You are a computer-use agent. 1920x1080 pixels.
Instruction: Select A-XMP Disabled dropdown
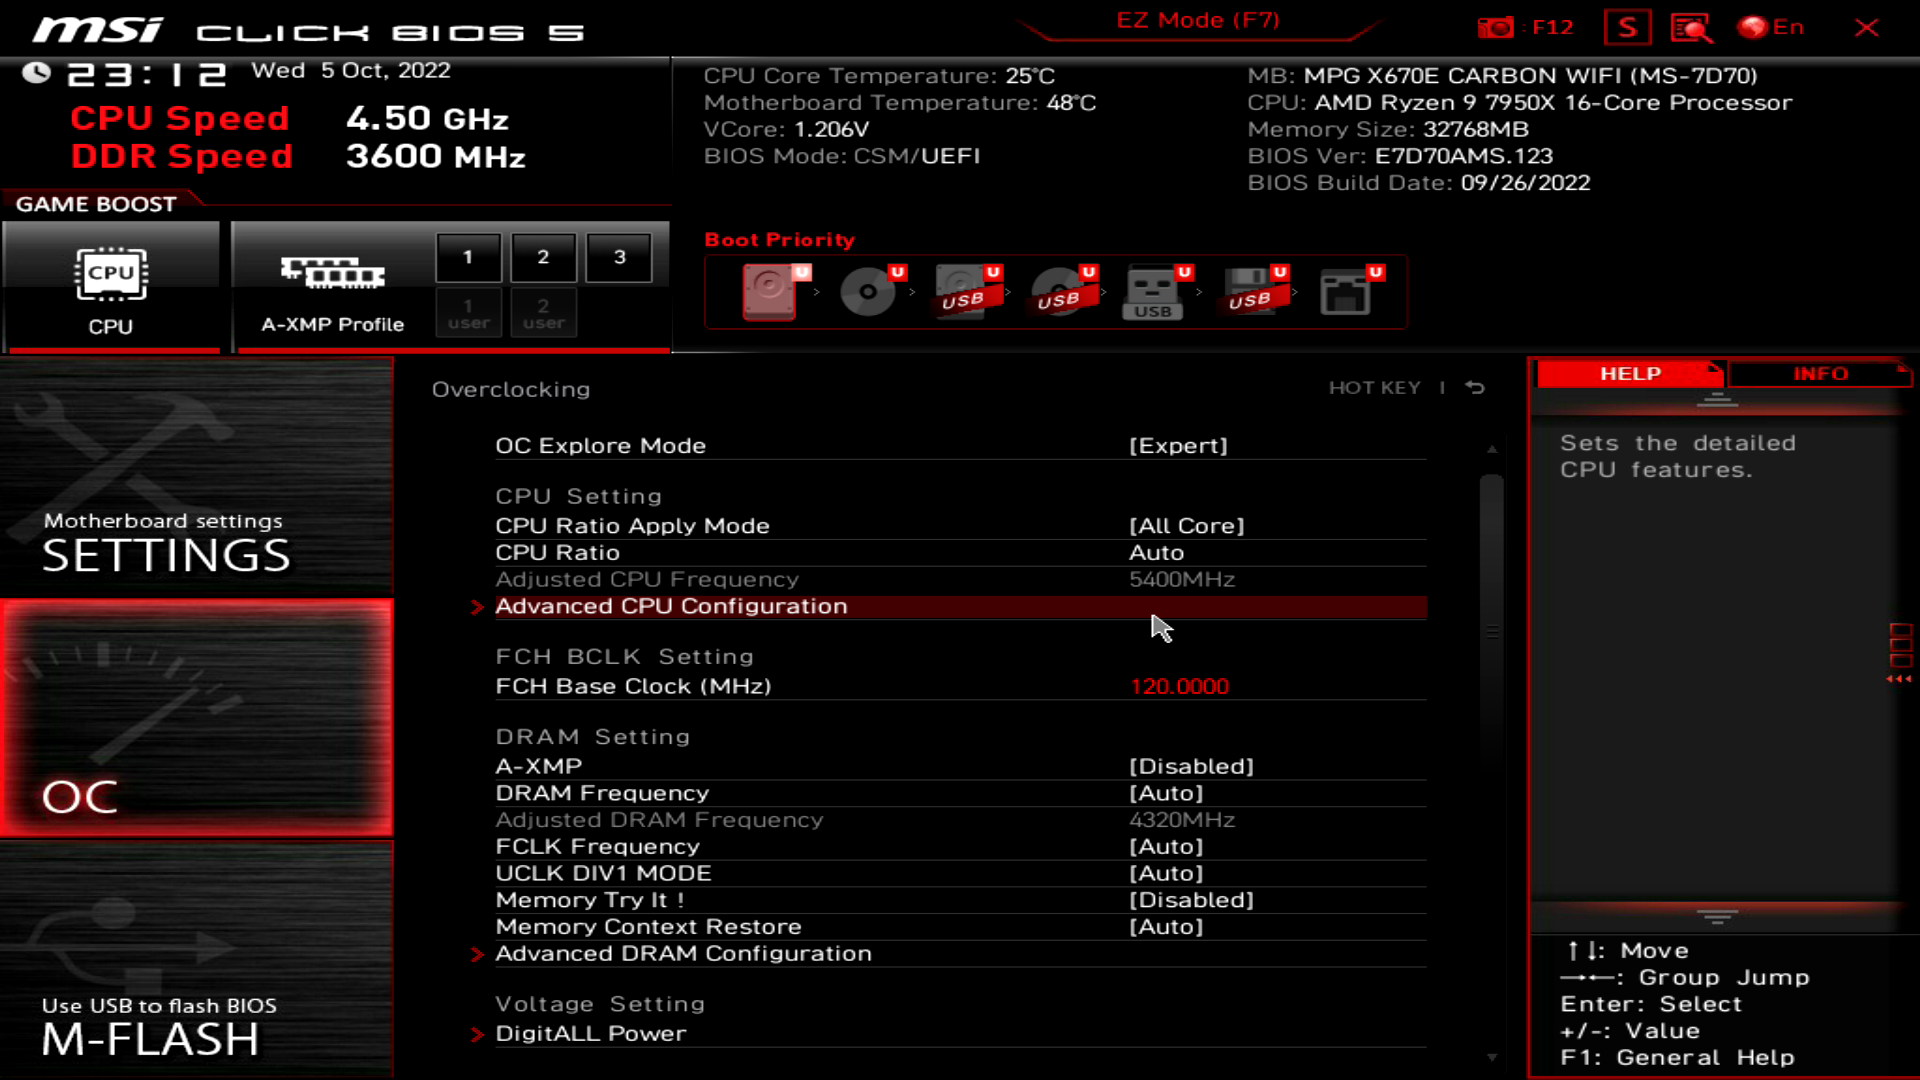pyautogui.click(x=1191, y=765)
